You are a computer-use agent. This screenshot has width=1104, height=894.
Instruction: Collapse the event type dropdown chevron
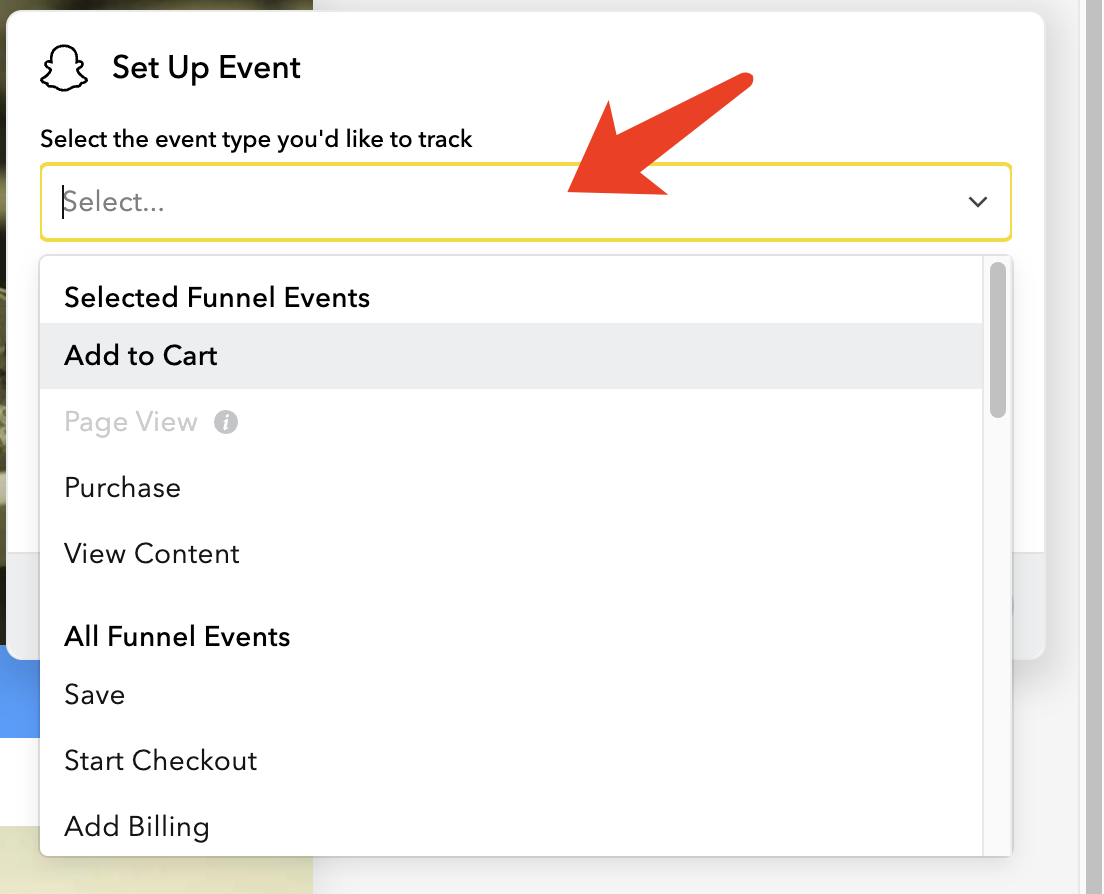(x=977, y=202)
